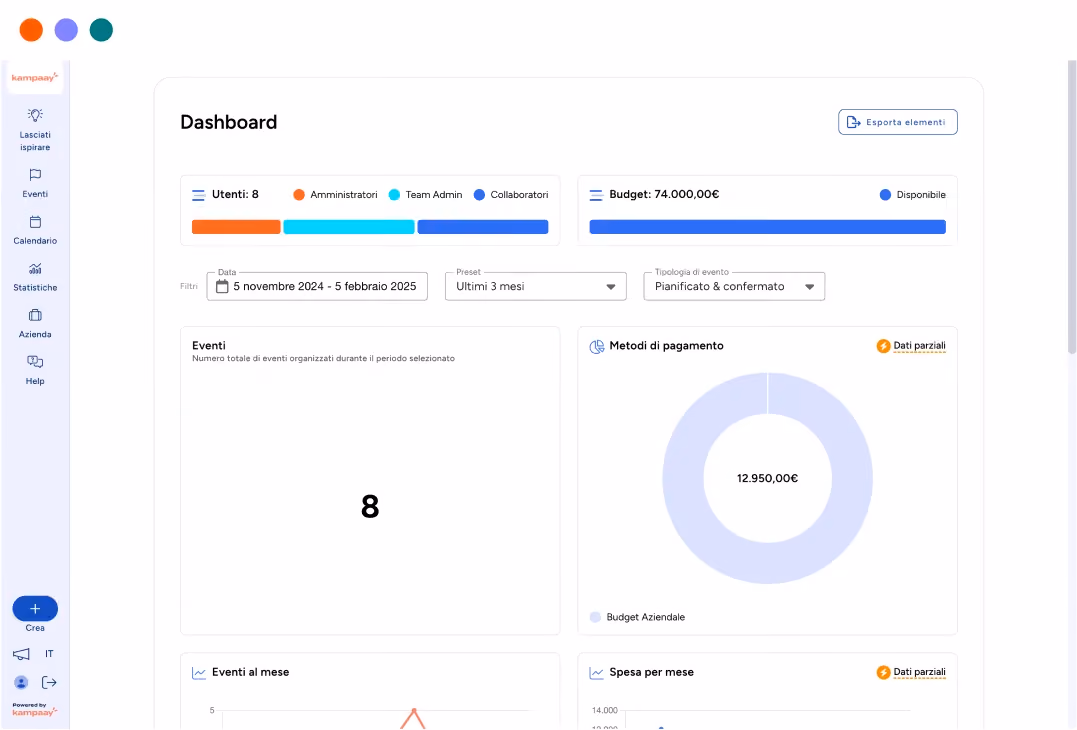This screenshot has height=730, width=1077.
Task: Open the Help chat sidebar item
Action: click(x=35, y=369)
